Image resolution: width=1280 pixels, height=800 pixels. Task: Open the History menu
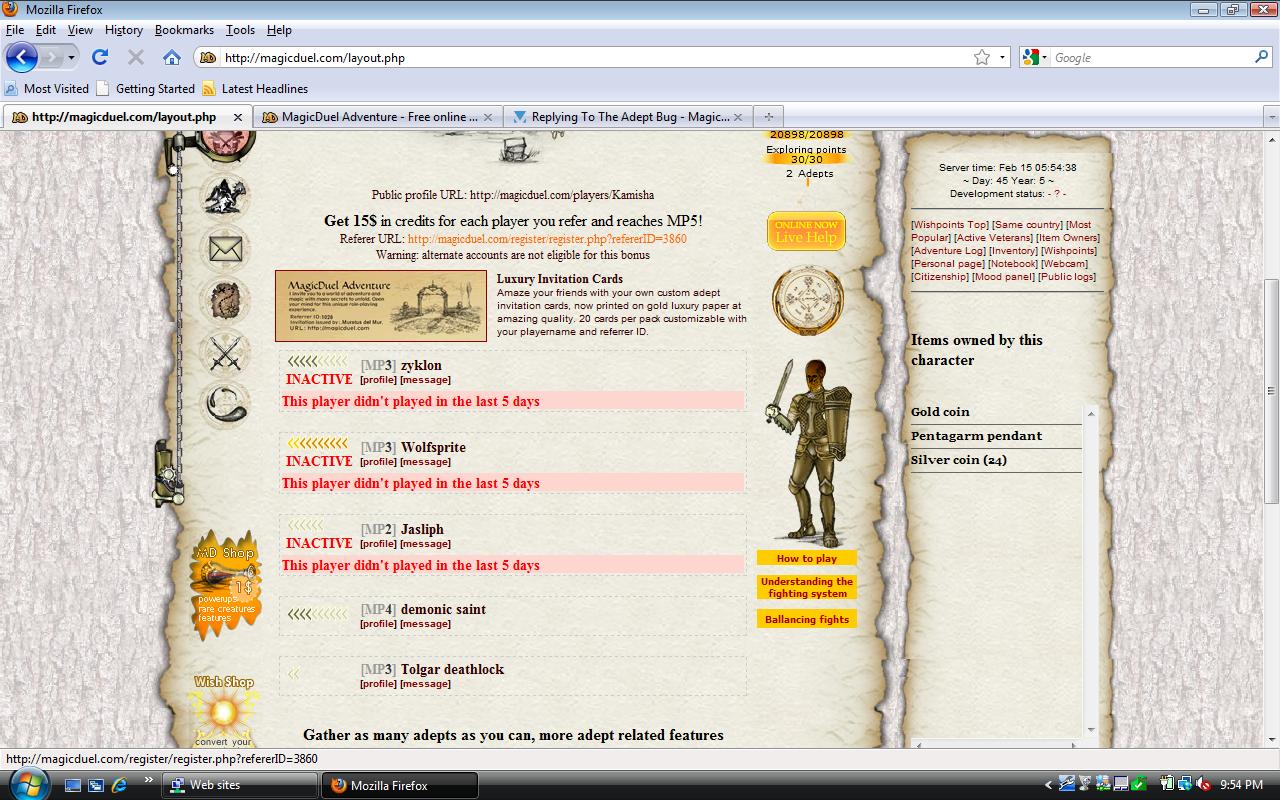(124, 30)
